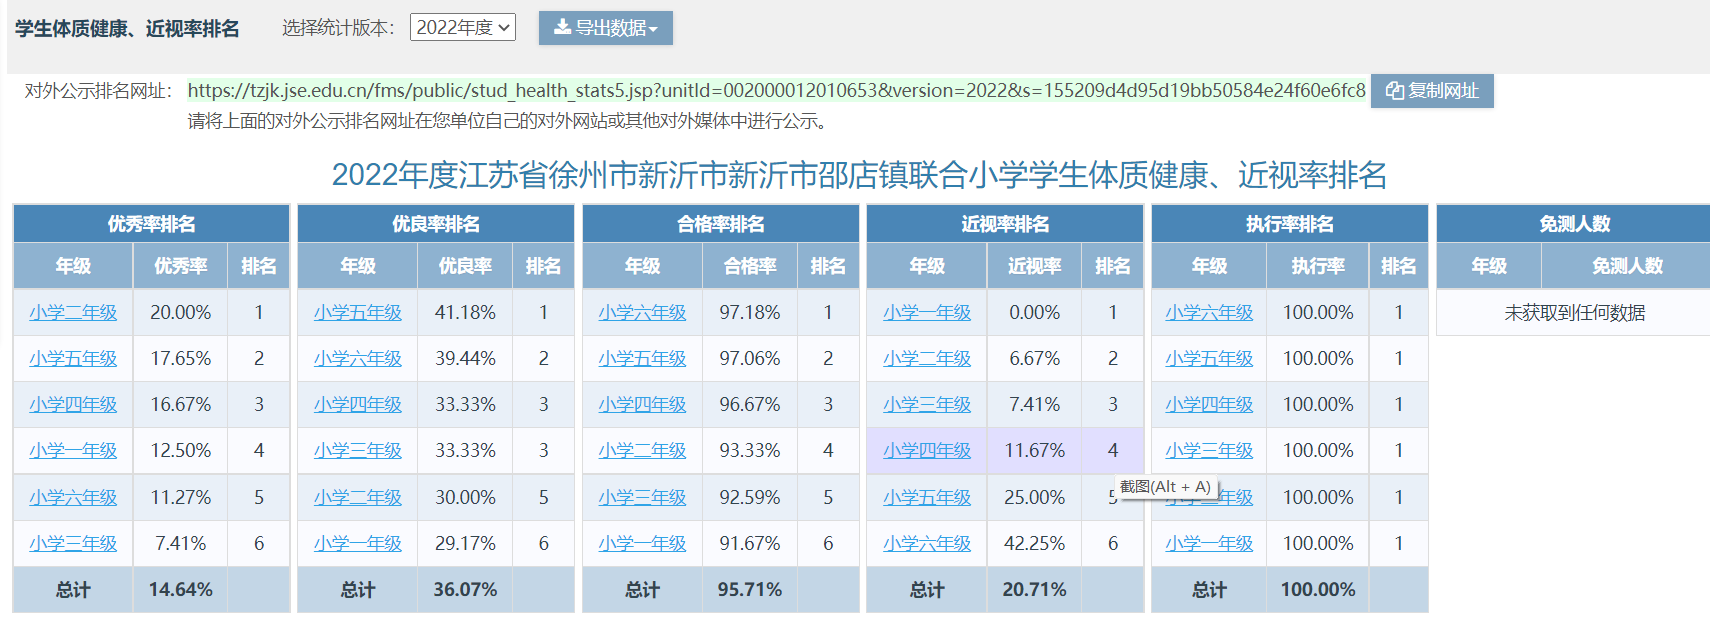Click the 未获取到任何数据 message
Screen dimensions: 1710x627
tap(1575, 312)
